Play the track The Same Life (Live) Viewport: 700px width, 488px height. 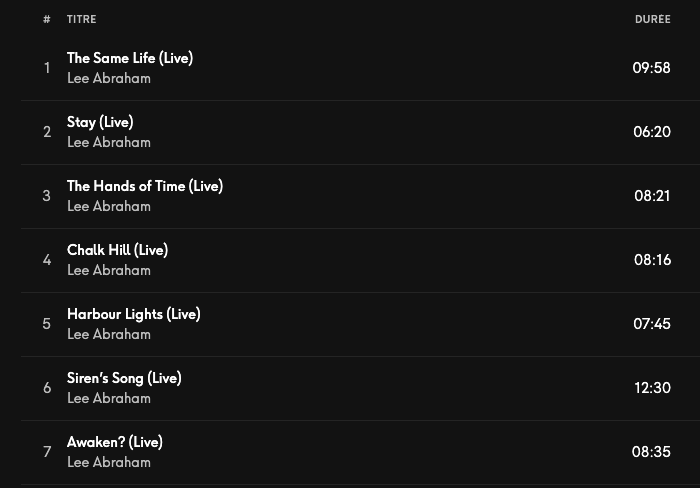pos(129,58)
